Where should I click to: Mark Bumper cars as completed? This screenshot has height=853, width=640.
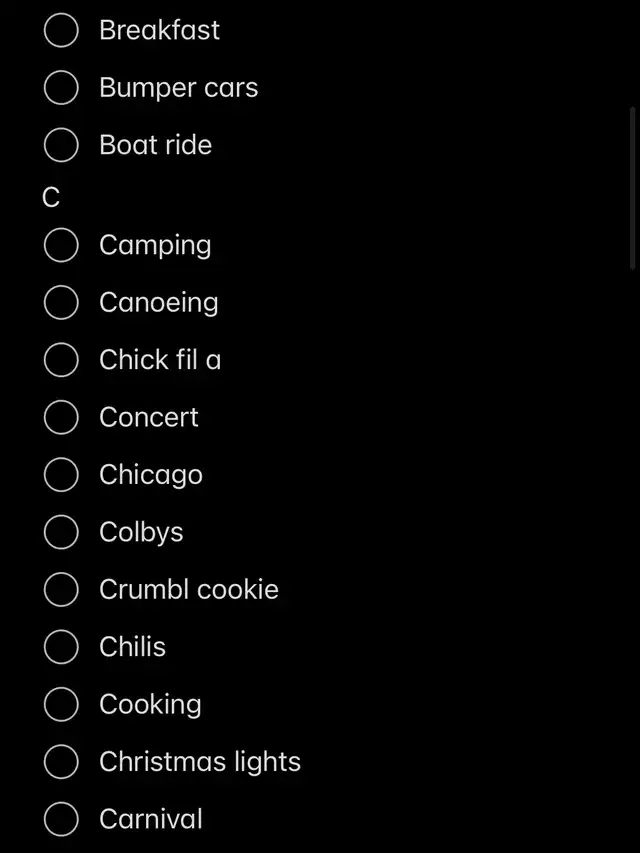[61, 88]
